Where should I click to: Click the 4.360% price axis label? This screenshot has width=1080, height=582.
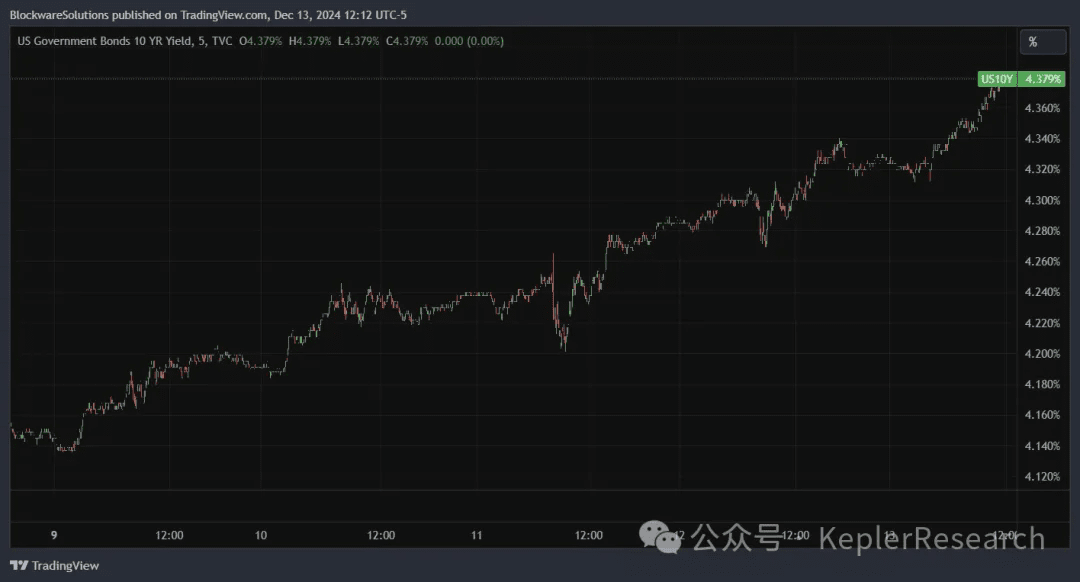click(1042, 108)
